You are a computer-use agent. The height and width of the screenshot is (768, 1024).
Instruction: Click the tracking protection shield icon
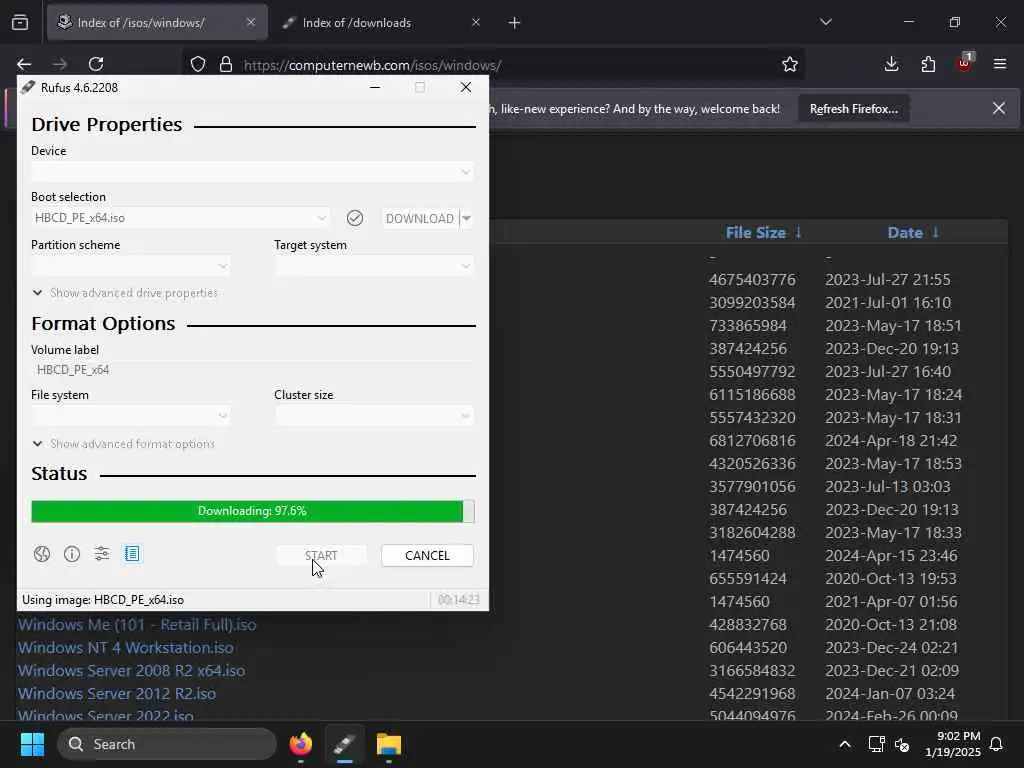(x=198, y=64)
